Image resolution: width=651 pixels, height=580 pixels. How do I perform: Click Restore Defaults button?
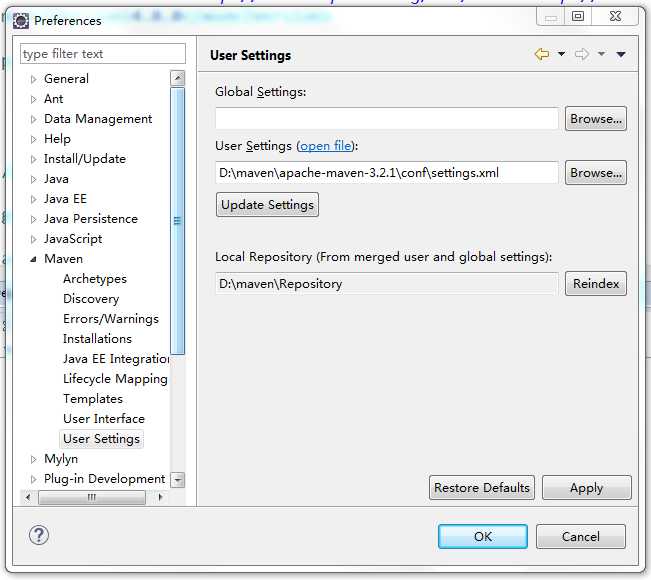pyautogui.click(x=482, y=488)
